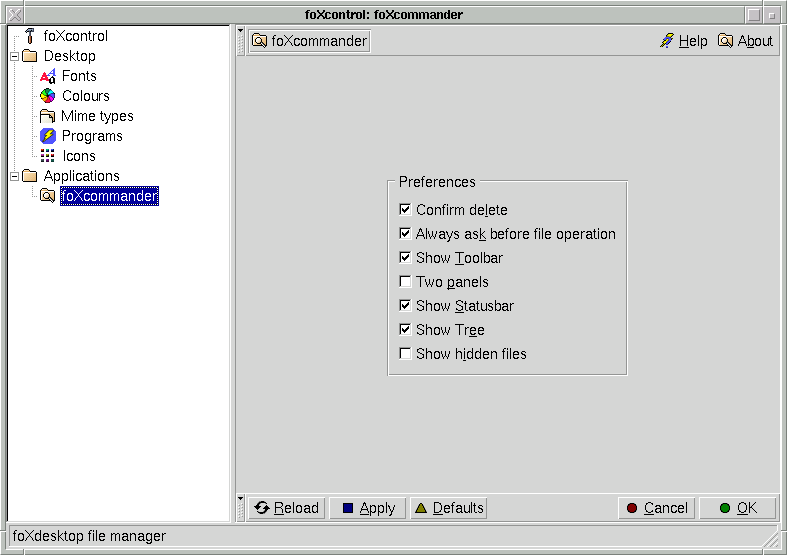Click the window menu X button
787x555 pixels.
15,15
